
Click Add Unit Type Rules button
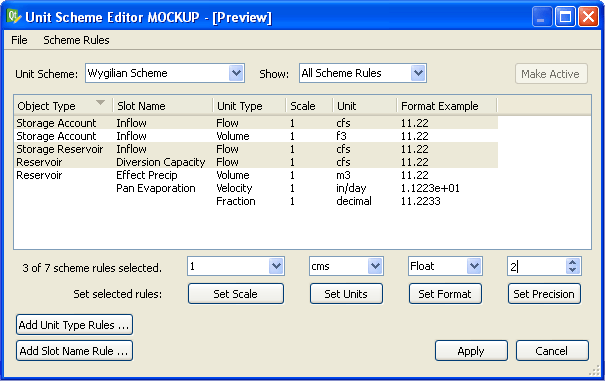74,325
